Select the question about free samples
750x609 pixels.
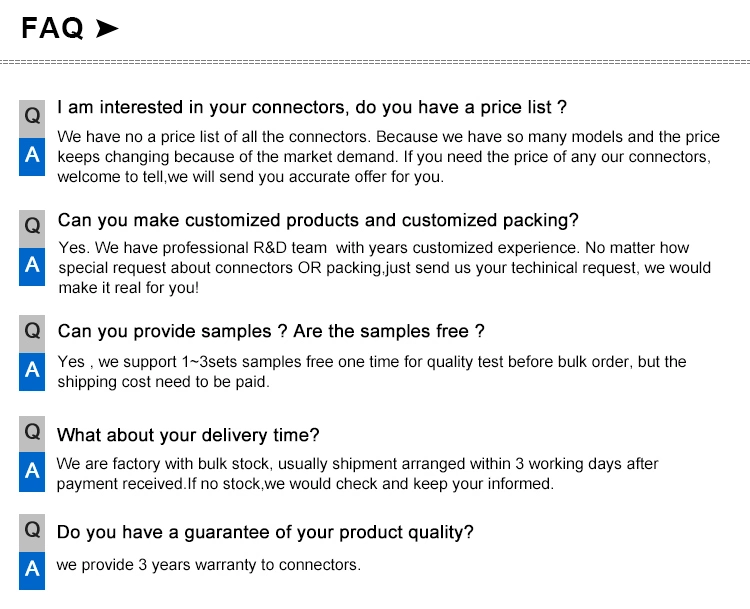click(271, 331)
